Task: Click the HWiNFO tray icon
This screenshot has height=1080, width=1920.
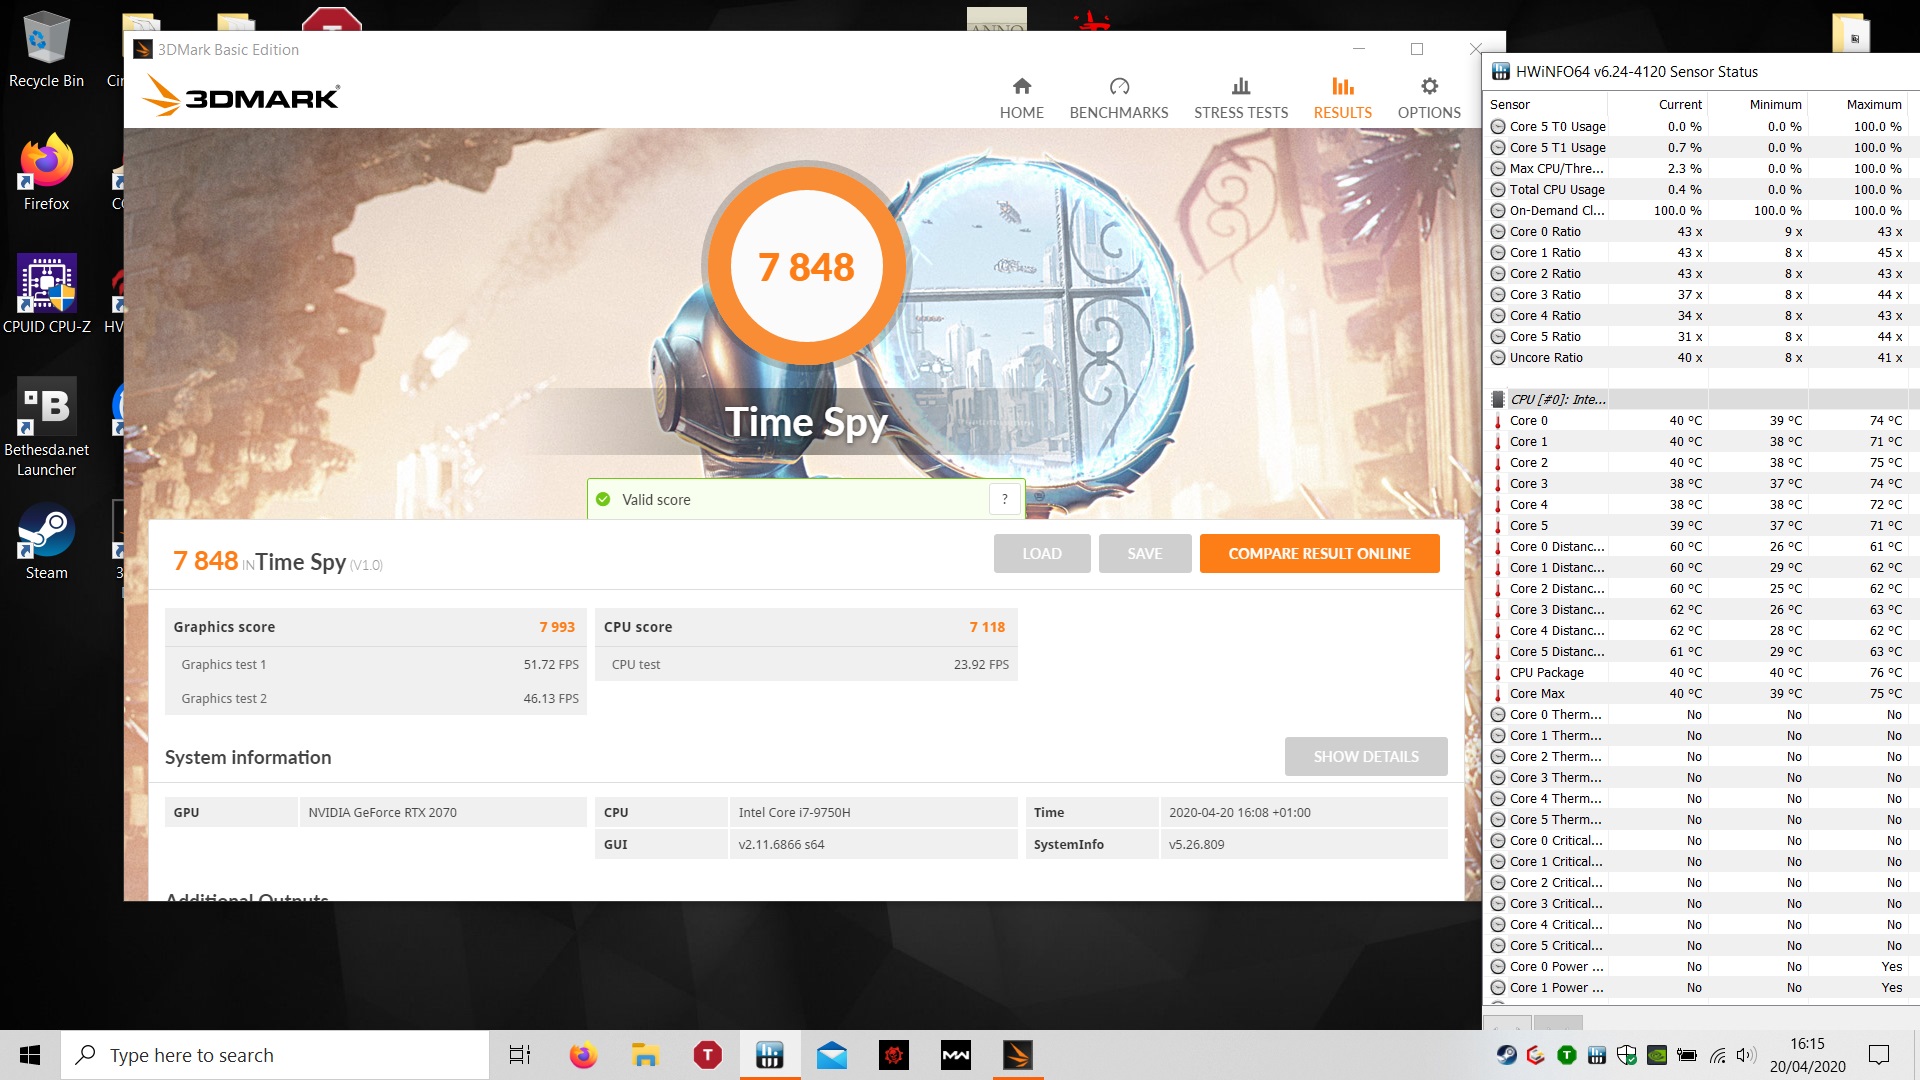Action: click(x=1597, y=1055)
